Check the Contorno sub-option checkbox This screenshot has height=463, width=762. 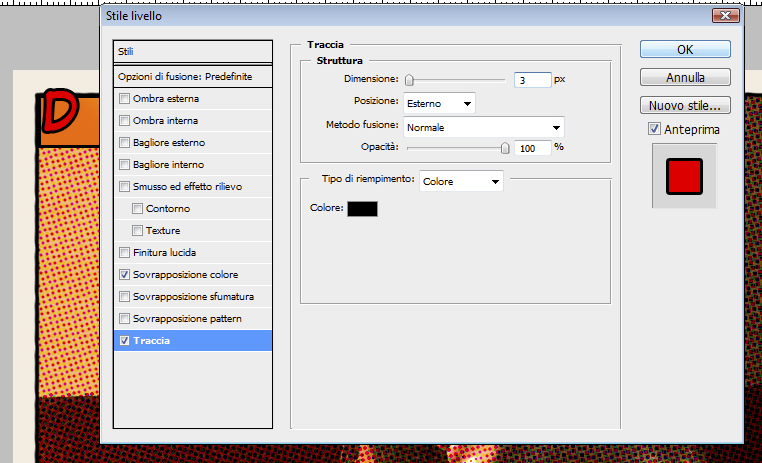(138, 208)
